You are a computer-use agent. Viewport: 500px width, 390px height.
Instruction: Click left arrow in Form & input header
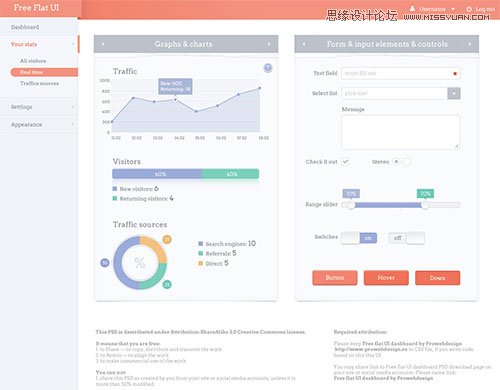[x=304, y=44]
